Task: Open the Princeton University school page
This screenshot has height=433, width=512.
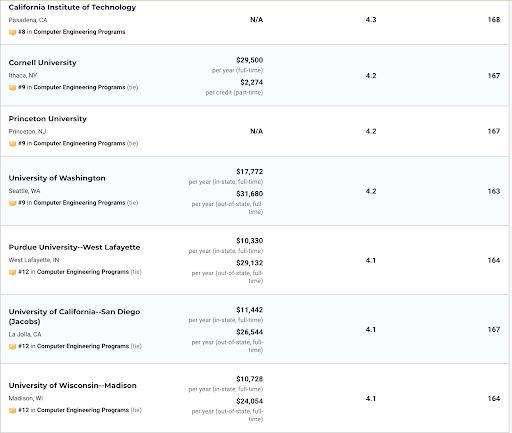Action: (48, 119)
